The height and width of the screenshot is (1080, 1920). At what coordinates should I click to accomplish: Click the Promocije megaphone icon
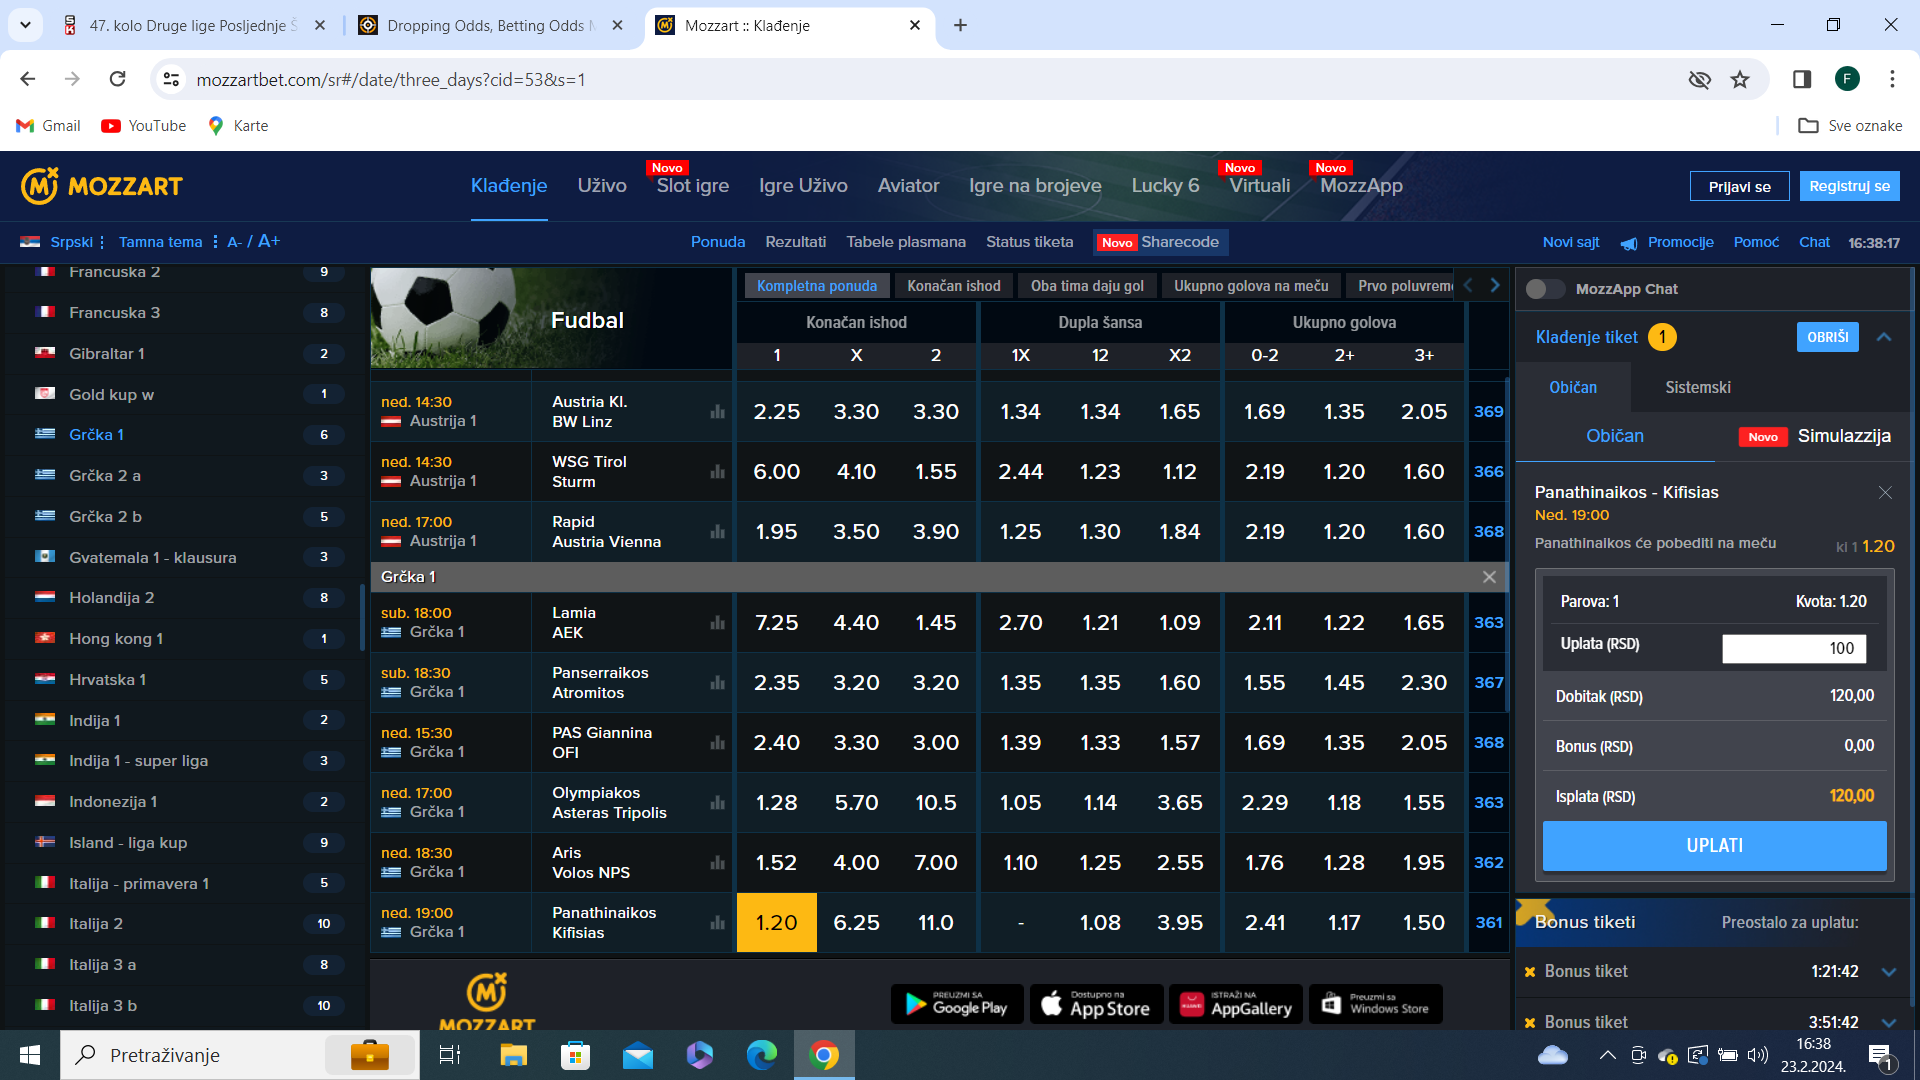click(1629, 243)
